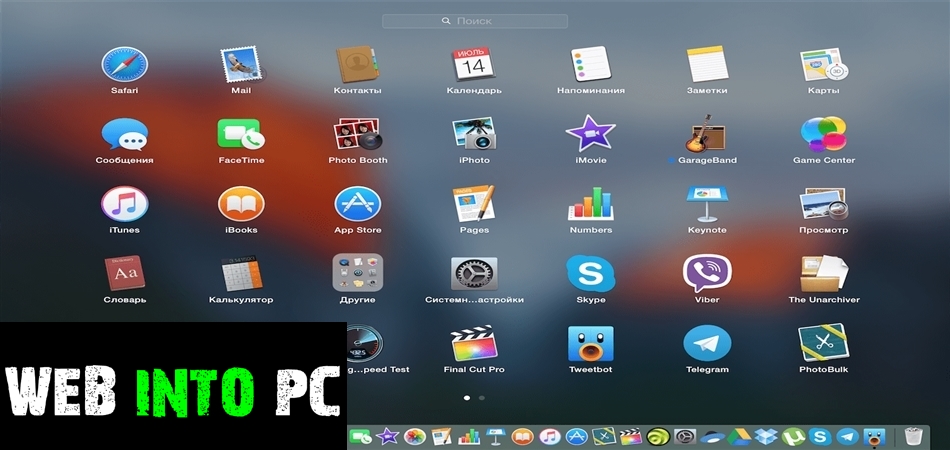Screen dimensions: 950x450
Task: Click the iBooks icon in the Dock
Action: tap(522, 436)
